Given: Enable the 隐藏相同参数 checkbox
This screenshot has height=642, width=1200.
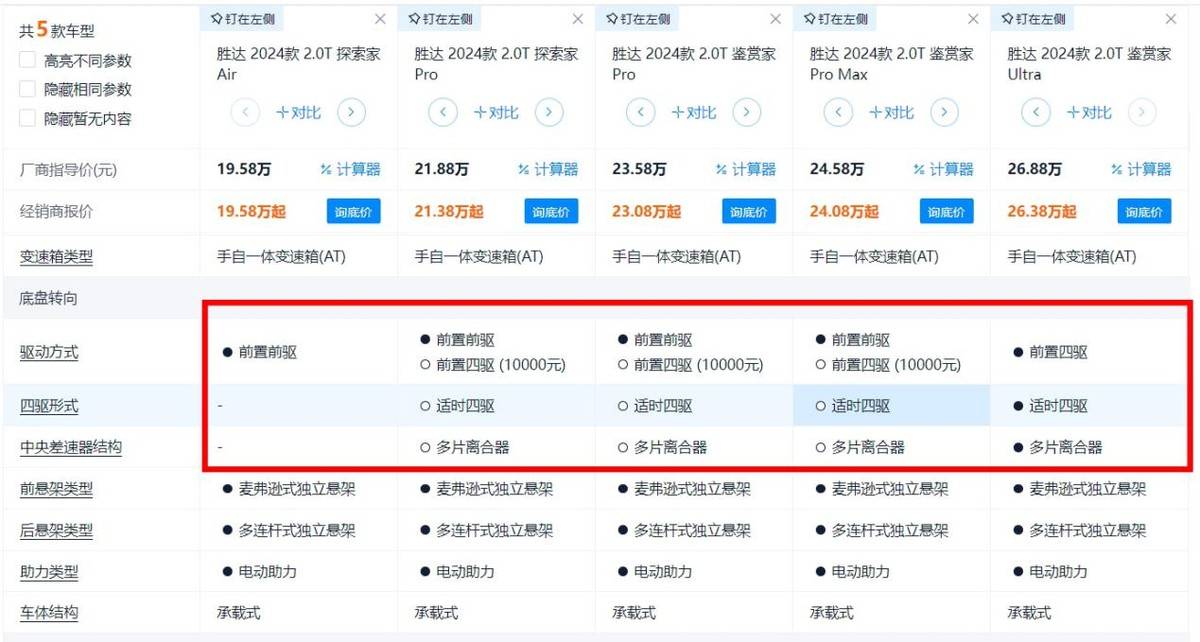Looking at the screenshot, I should click(28, 90).
